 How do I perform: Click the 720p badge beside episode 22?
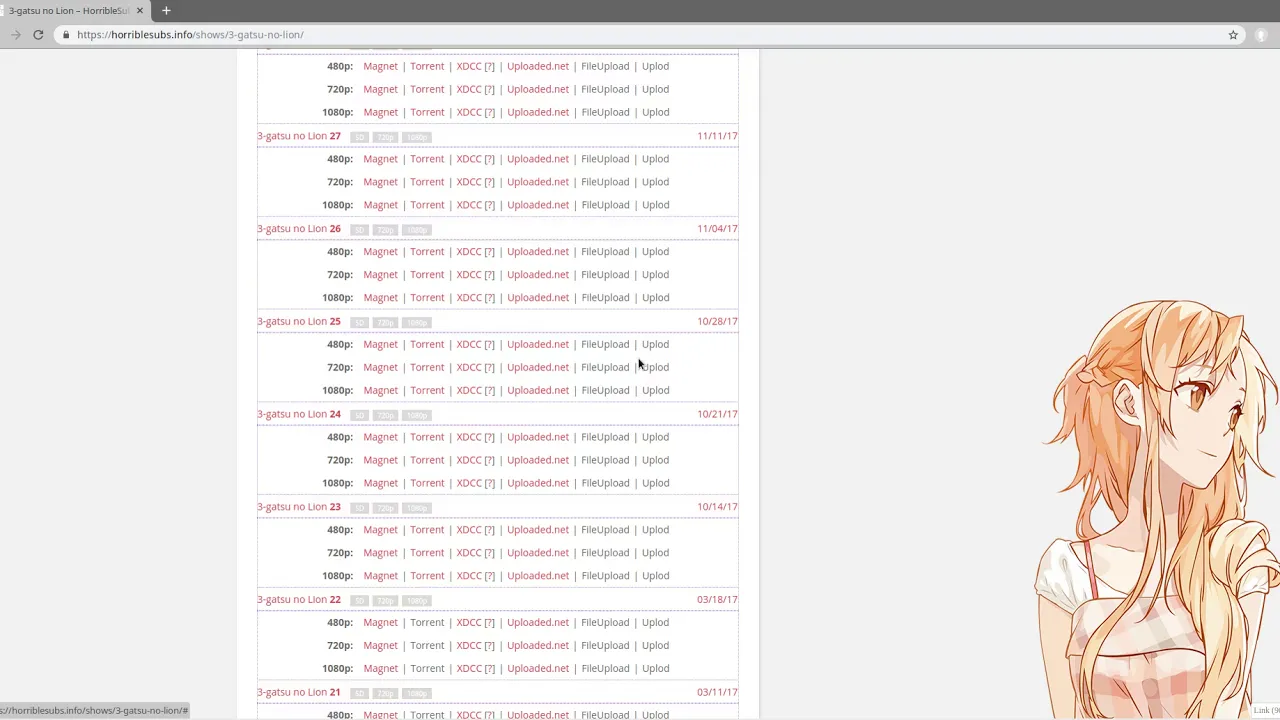click(x=385, y=601)
